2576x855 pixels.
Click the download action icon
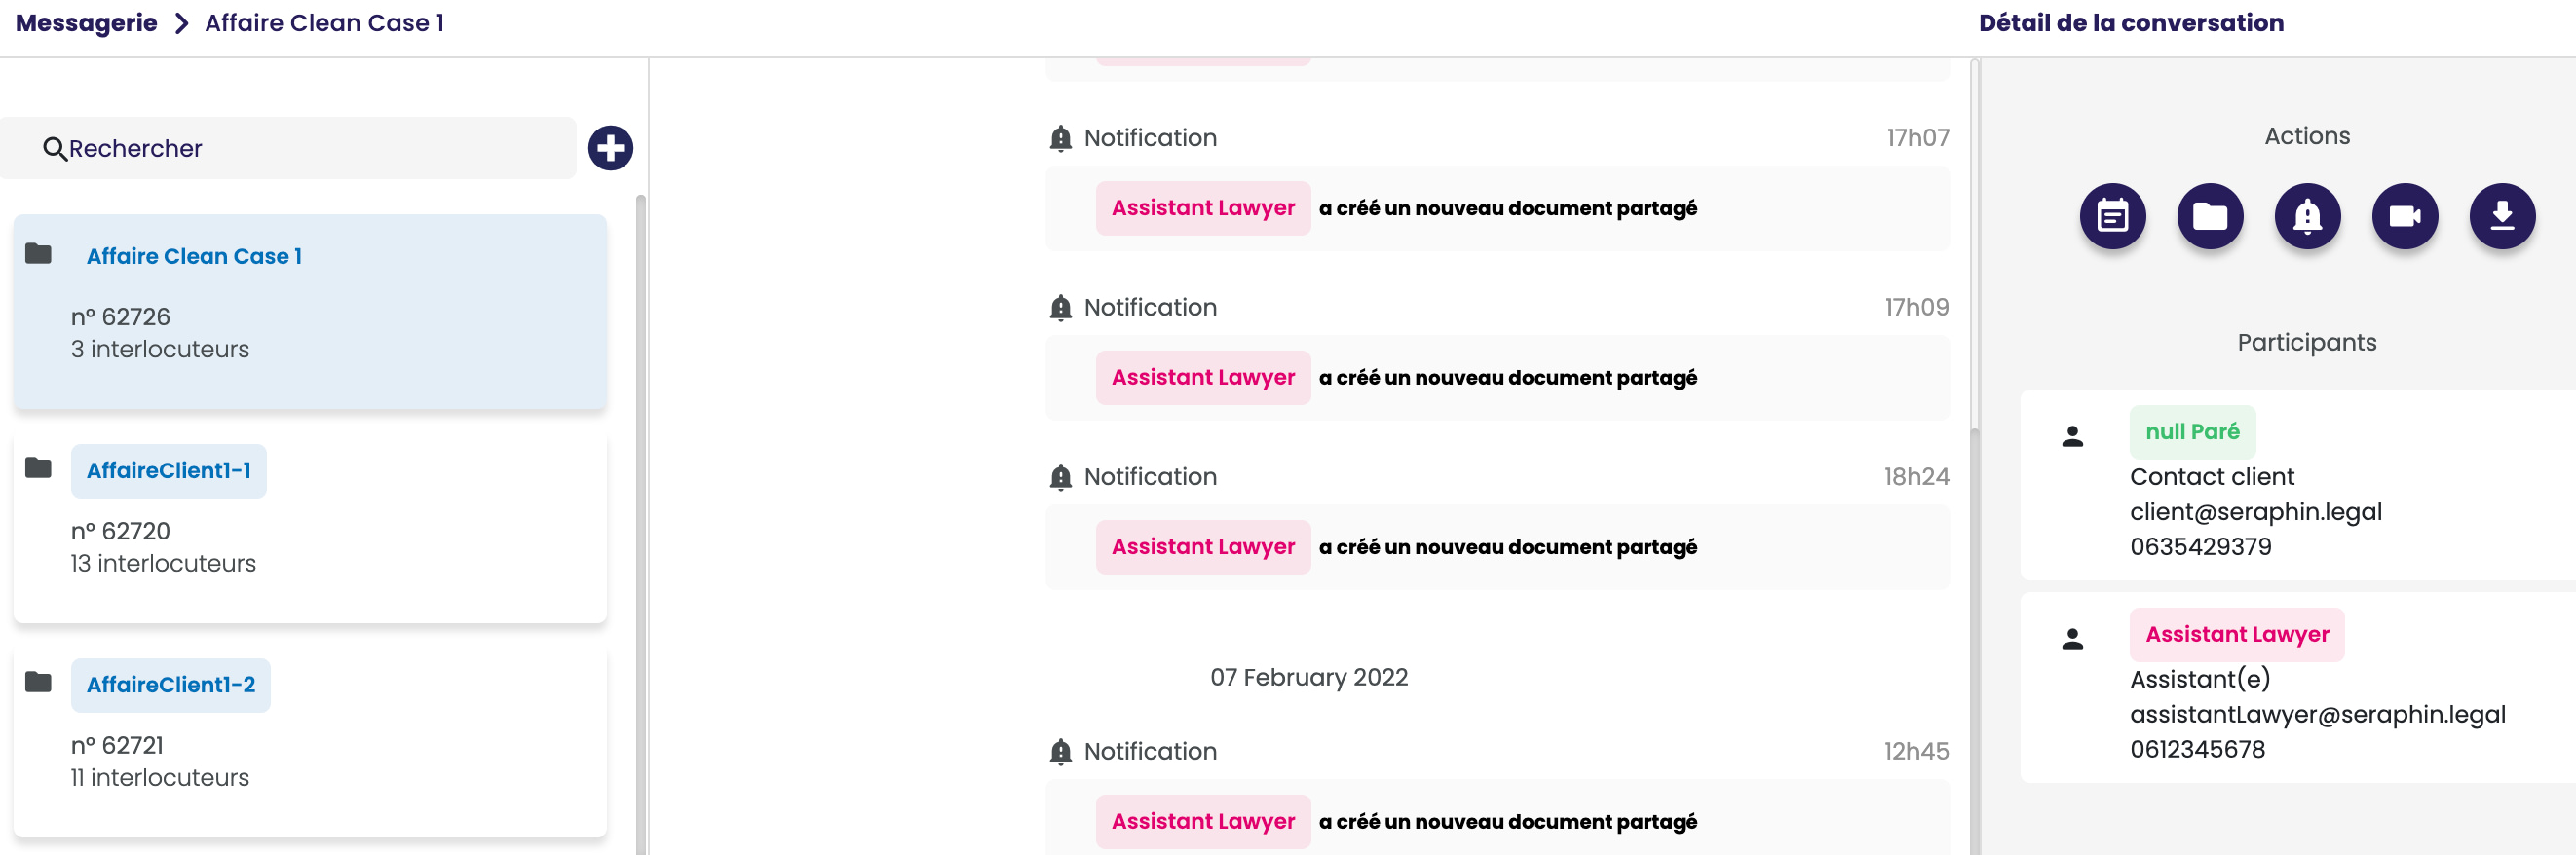pyautogui.click(x=2501, y=216)
